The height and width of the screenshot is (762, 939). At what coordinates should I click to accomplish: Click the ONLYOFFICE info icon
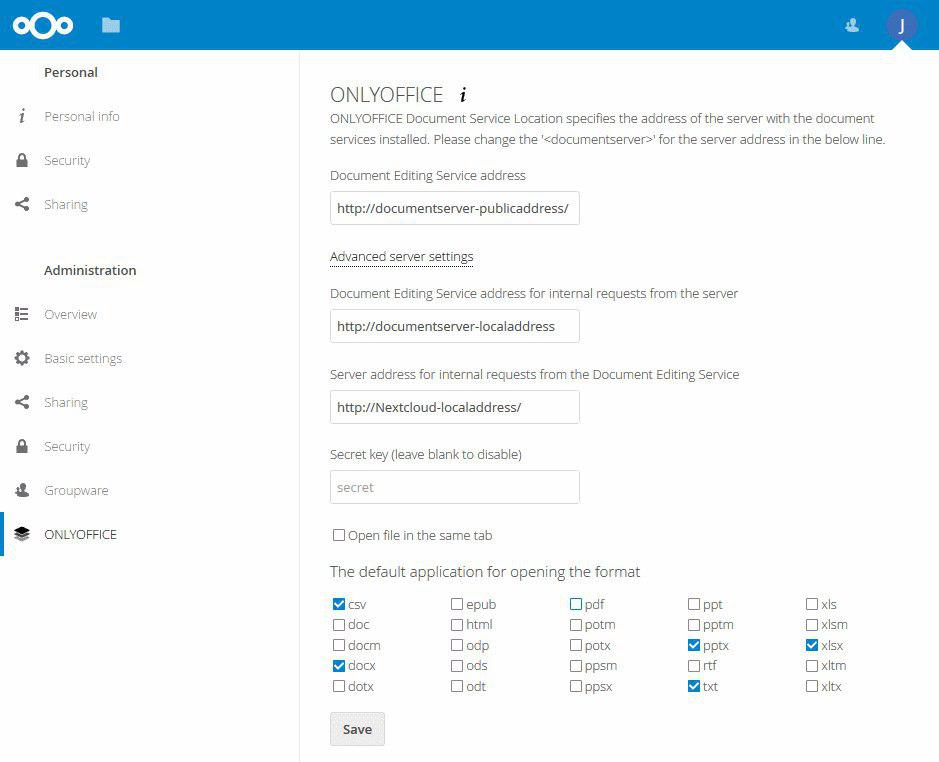click(463, 95)
